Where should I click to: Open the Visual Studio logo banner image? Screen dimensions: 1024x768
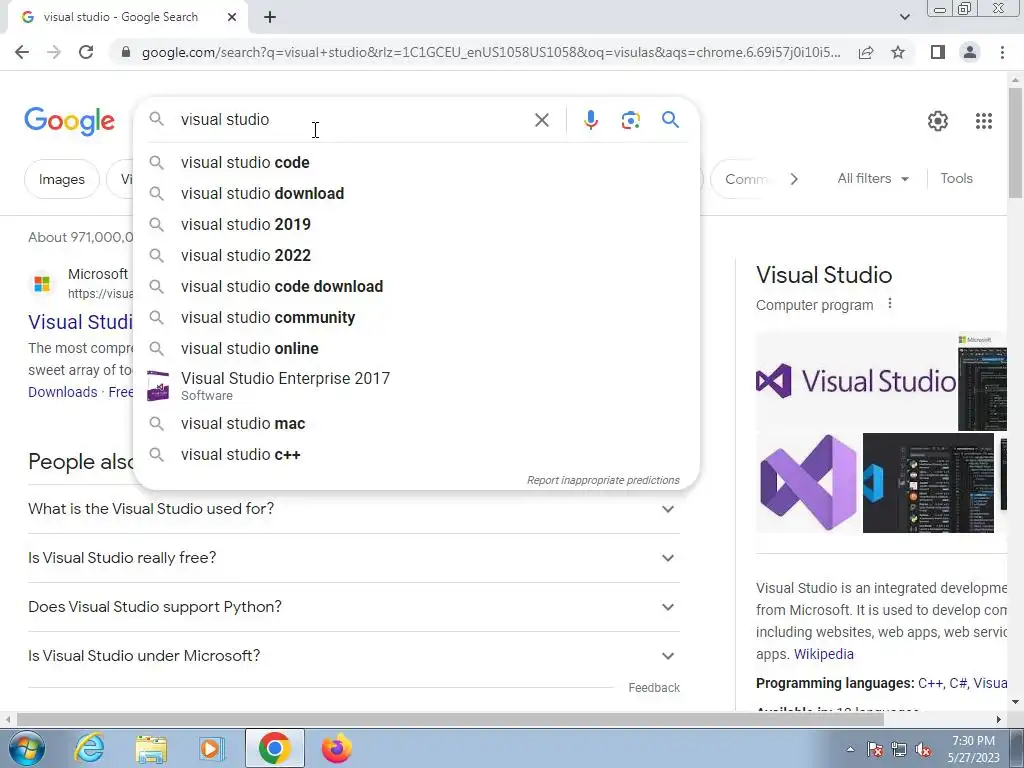(x=856, y=381)
